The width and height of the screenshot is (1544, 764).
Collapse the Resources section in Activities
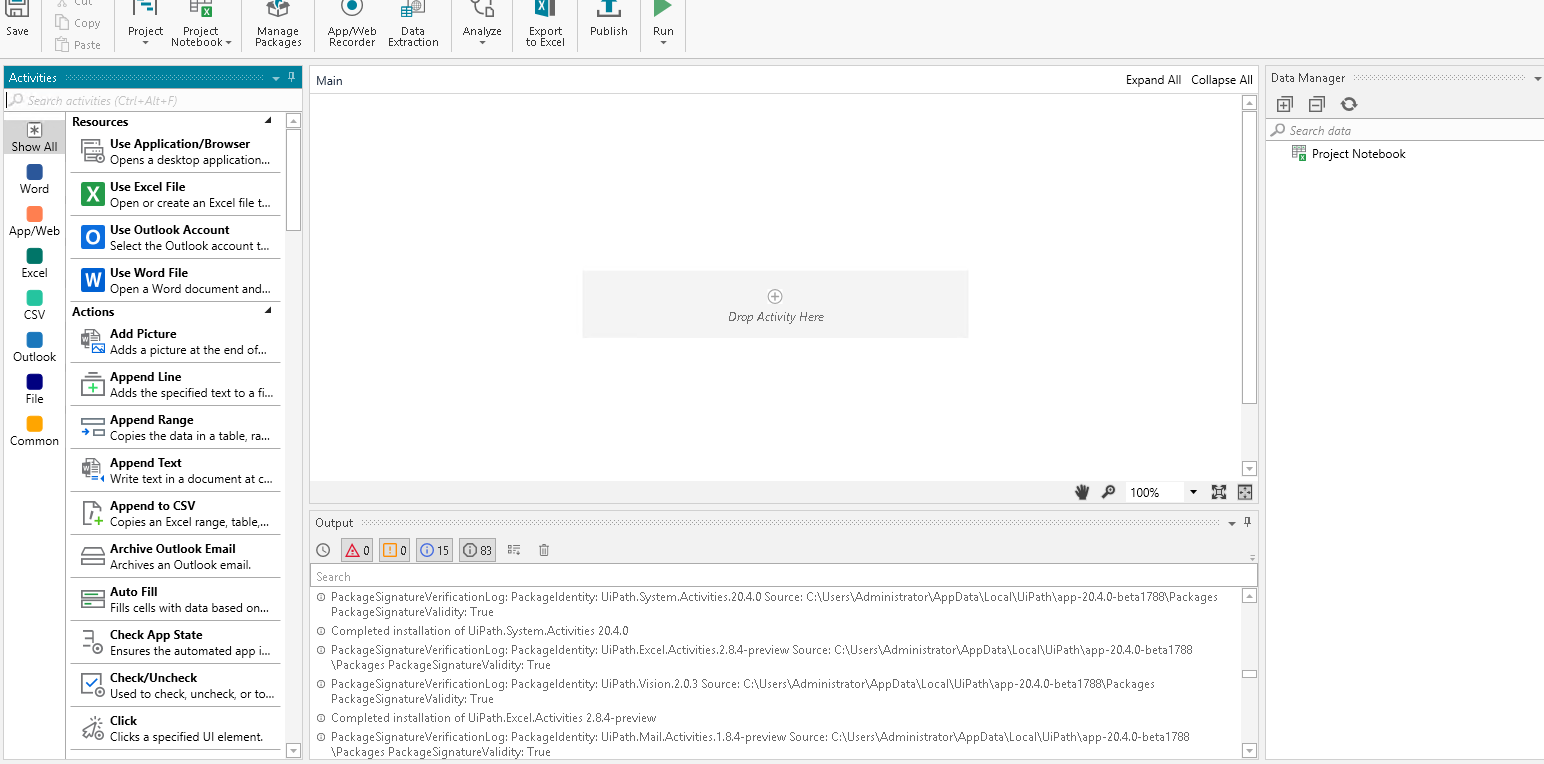pyautogui.click(x=268, y=121)
